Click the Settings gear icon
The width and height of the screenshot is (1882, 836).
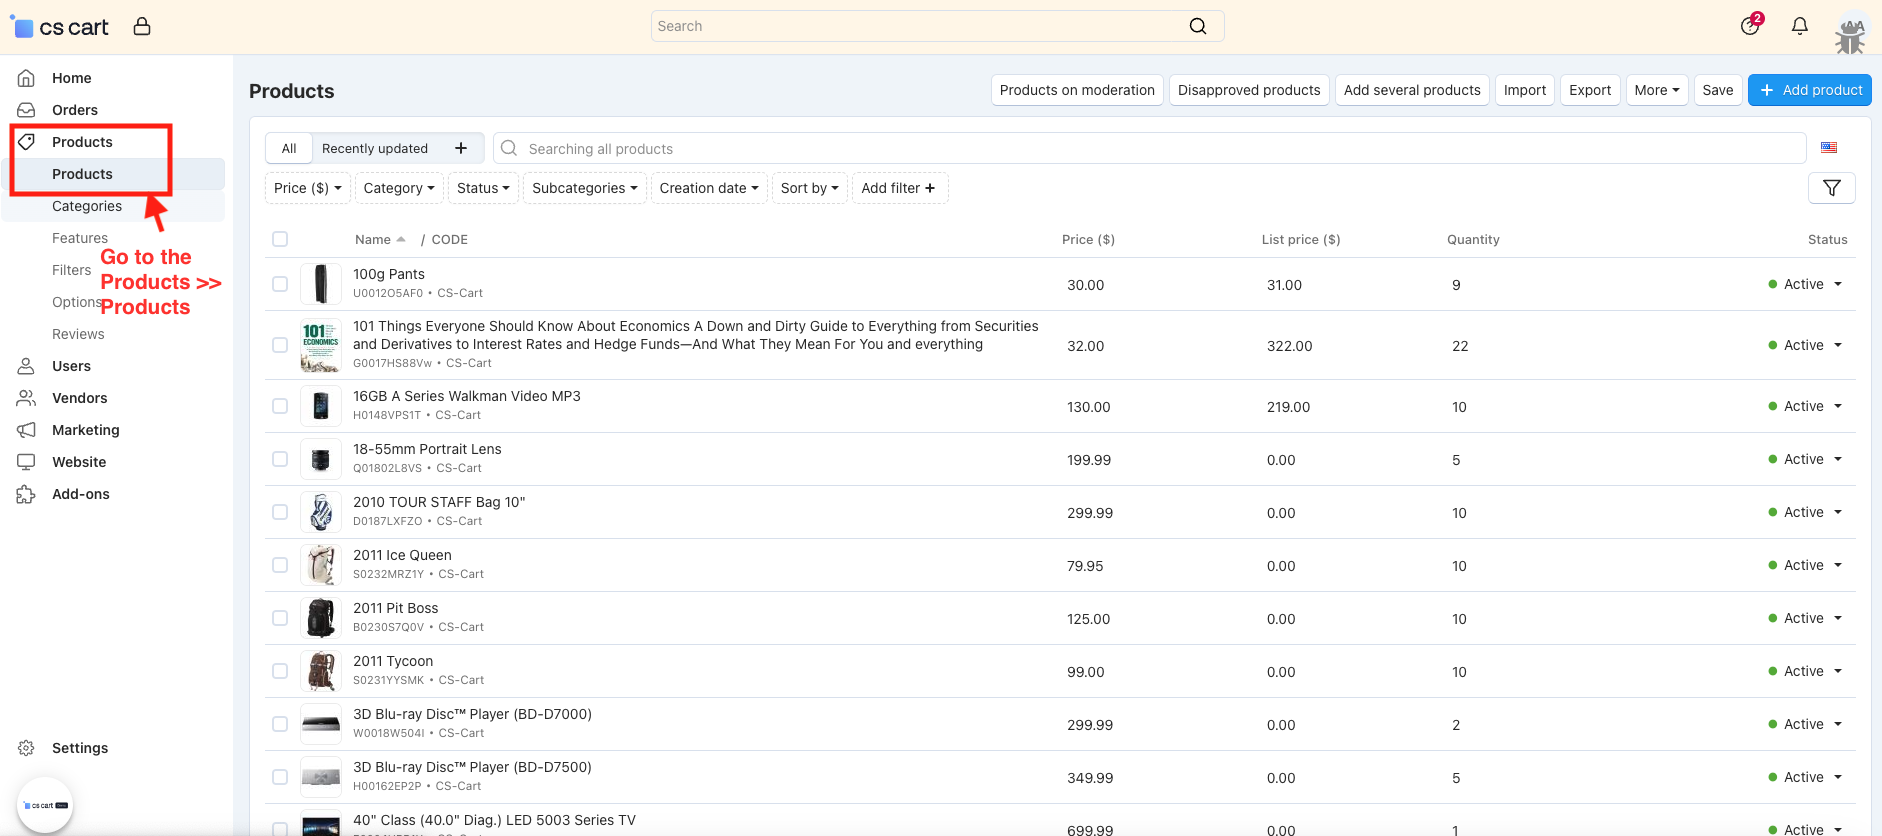tap(27, 748)
